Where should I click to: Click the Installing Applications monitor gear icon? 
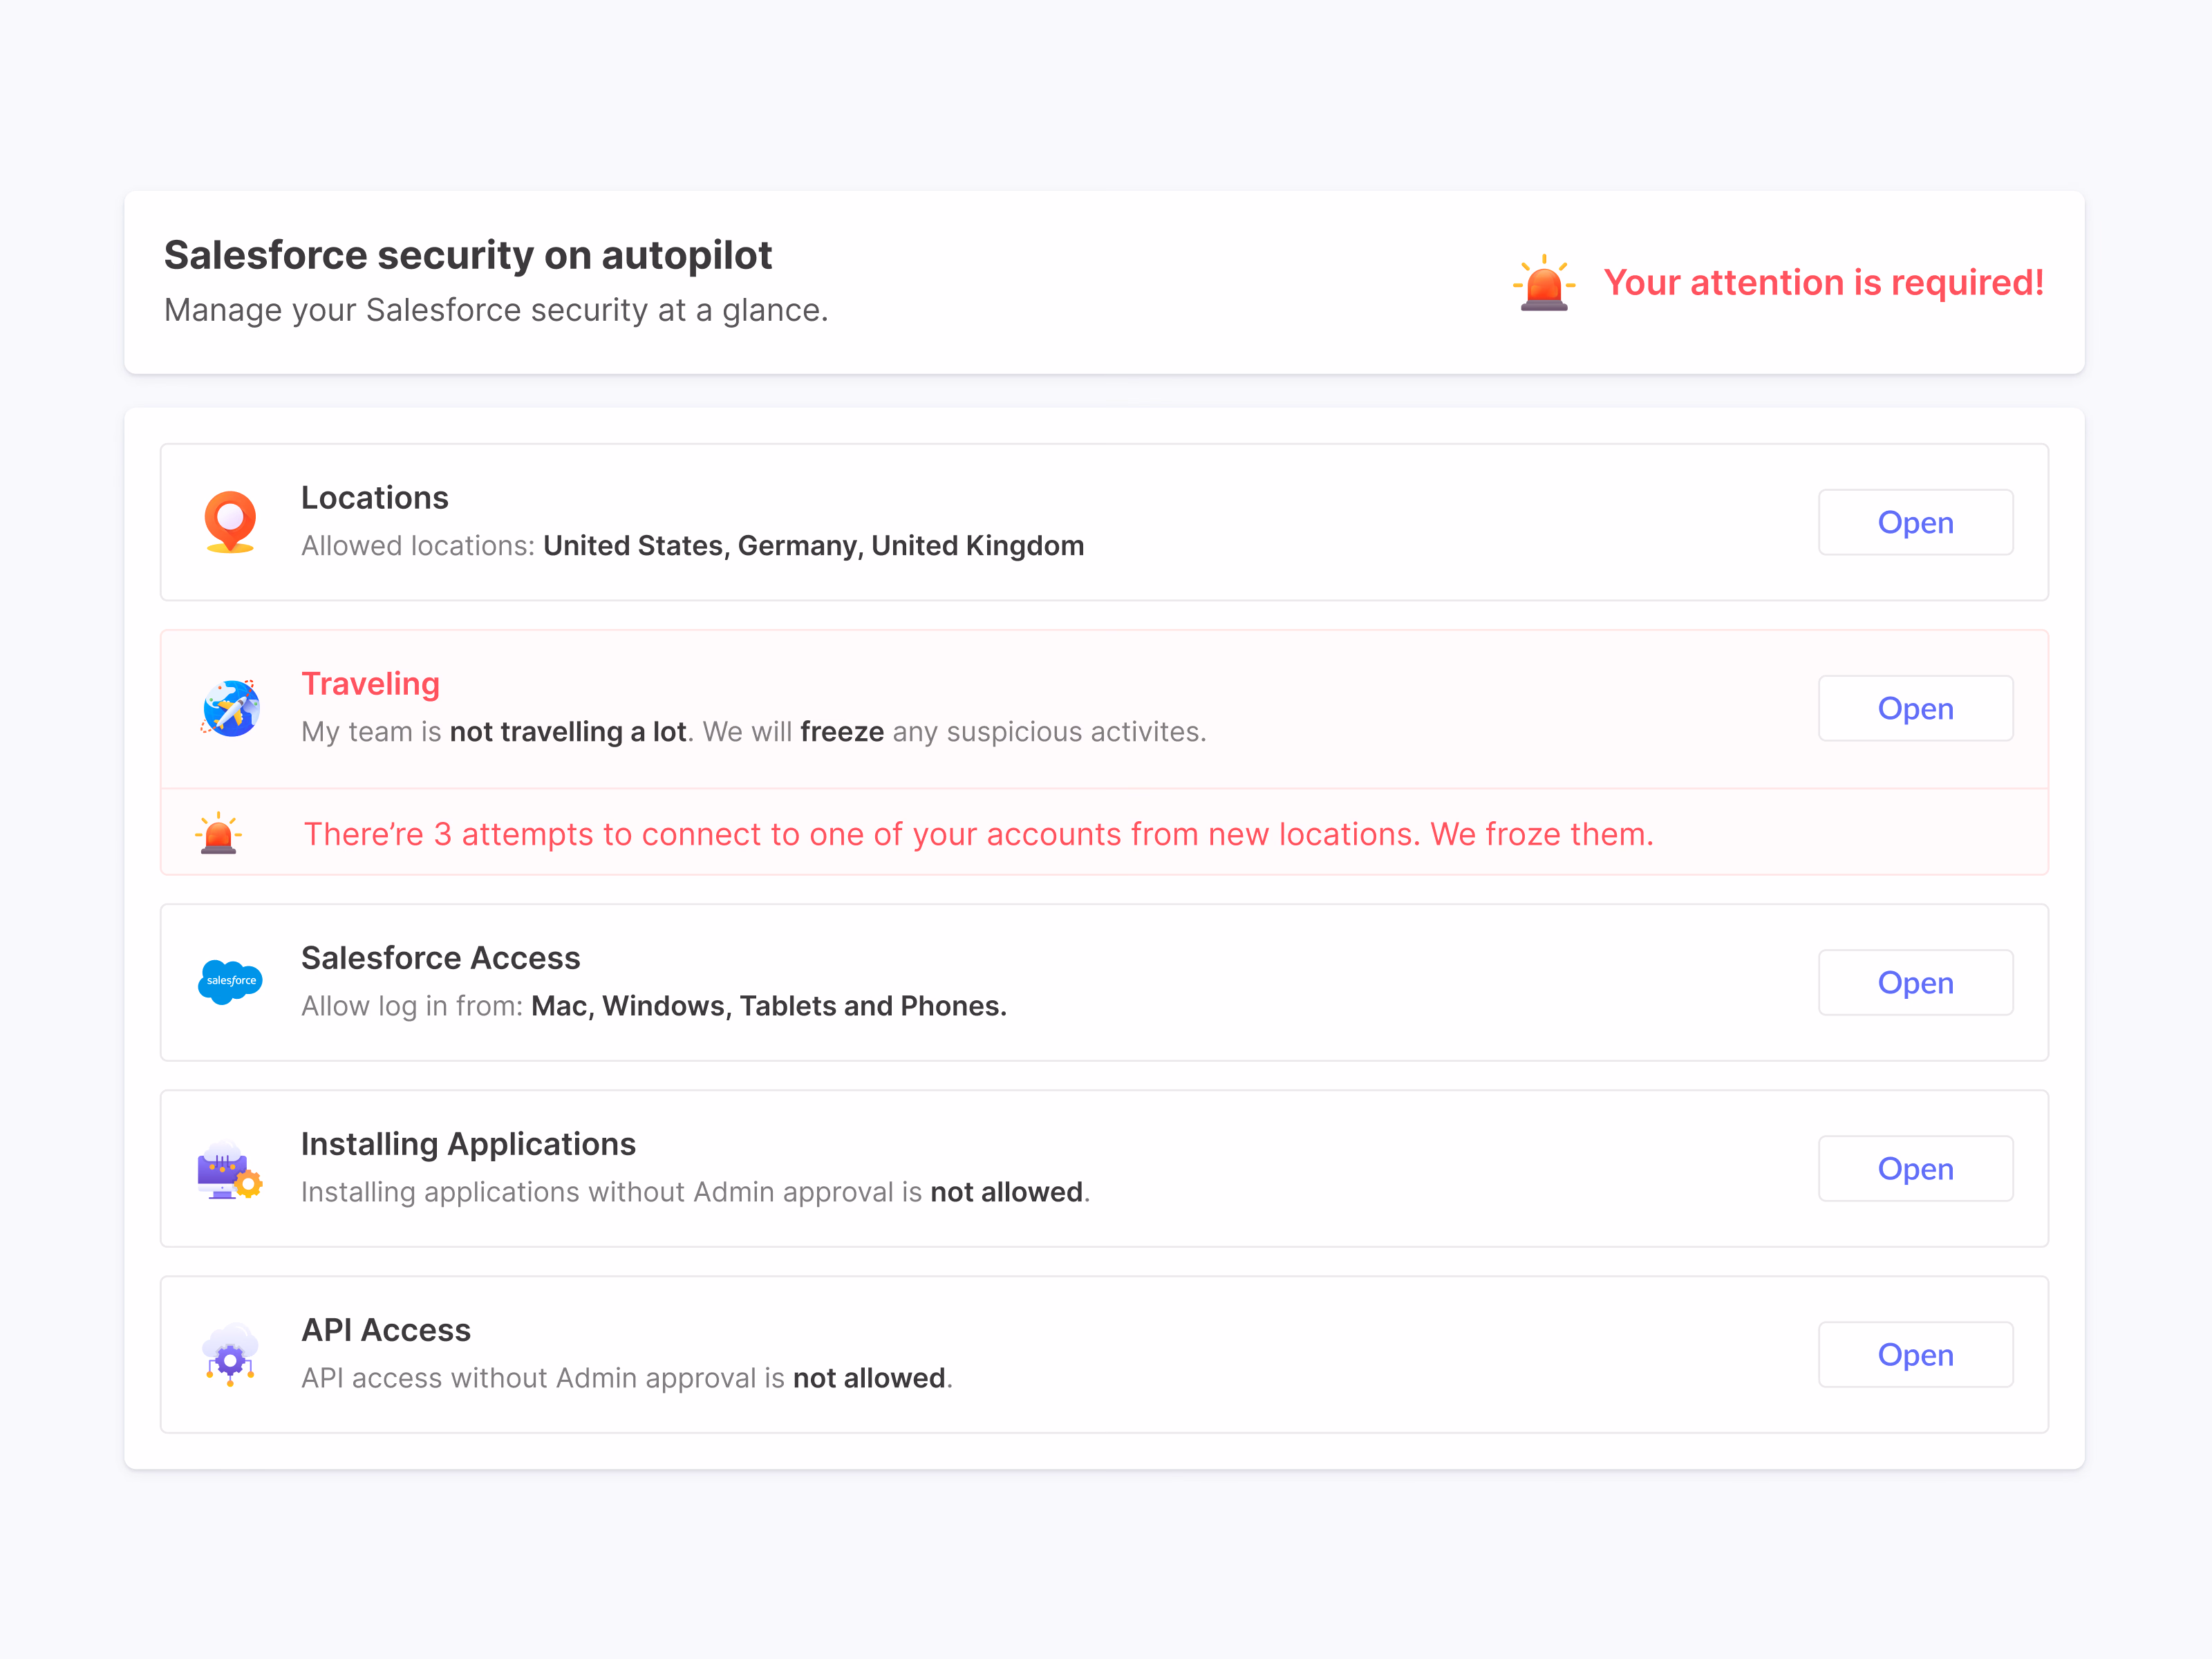point(230,1169)
